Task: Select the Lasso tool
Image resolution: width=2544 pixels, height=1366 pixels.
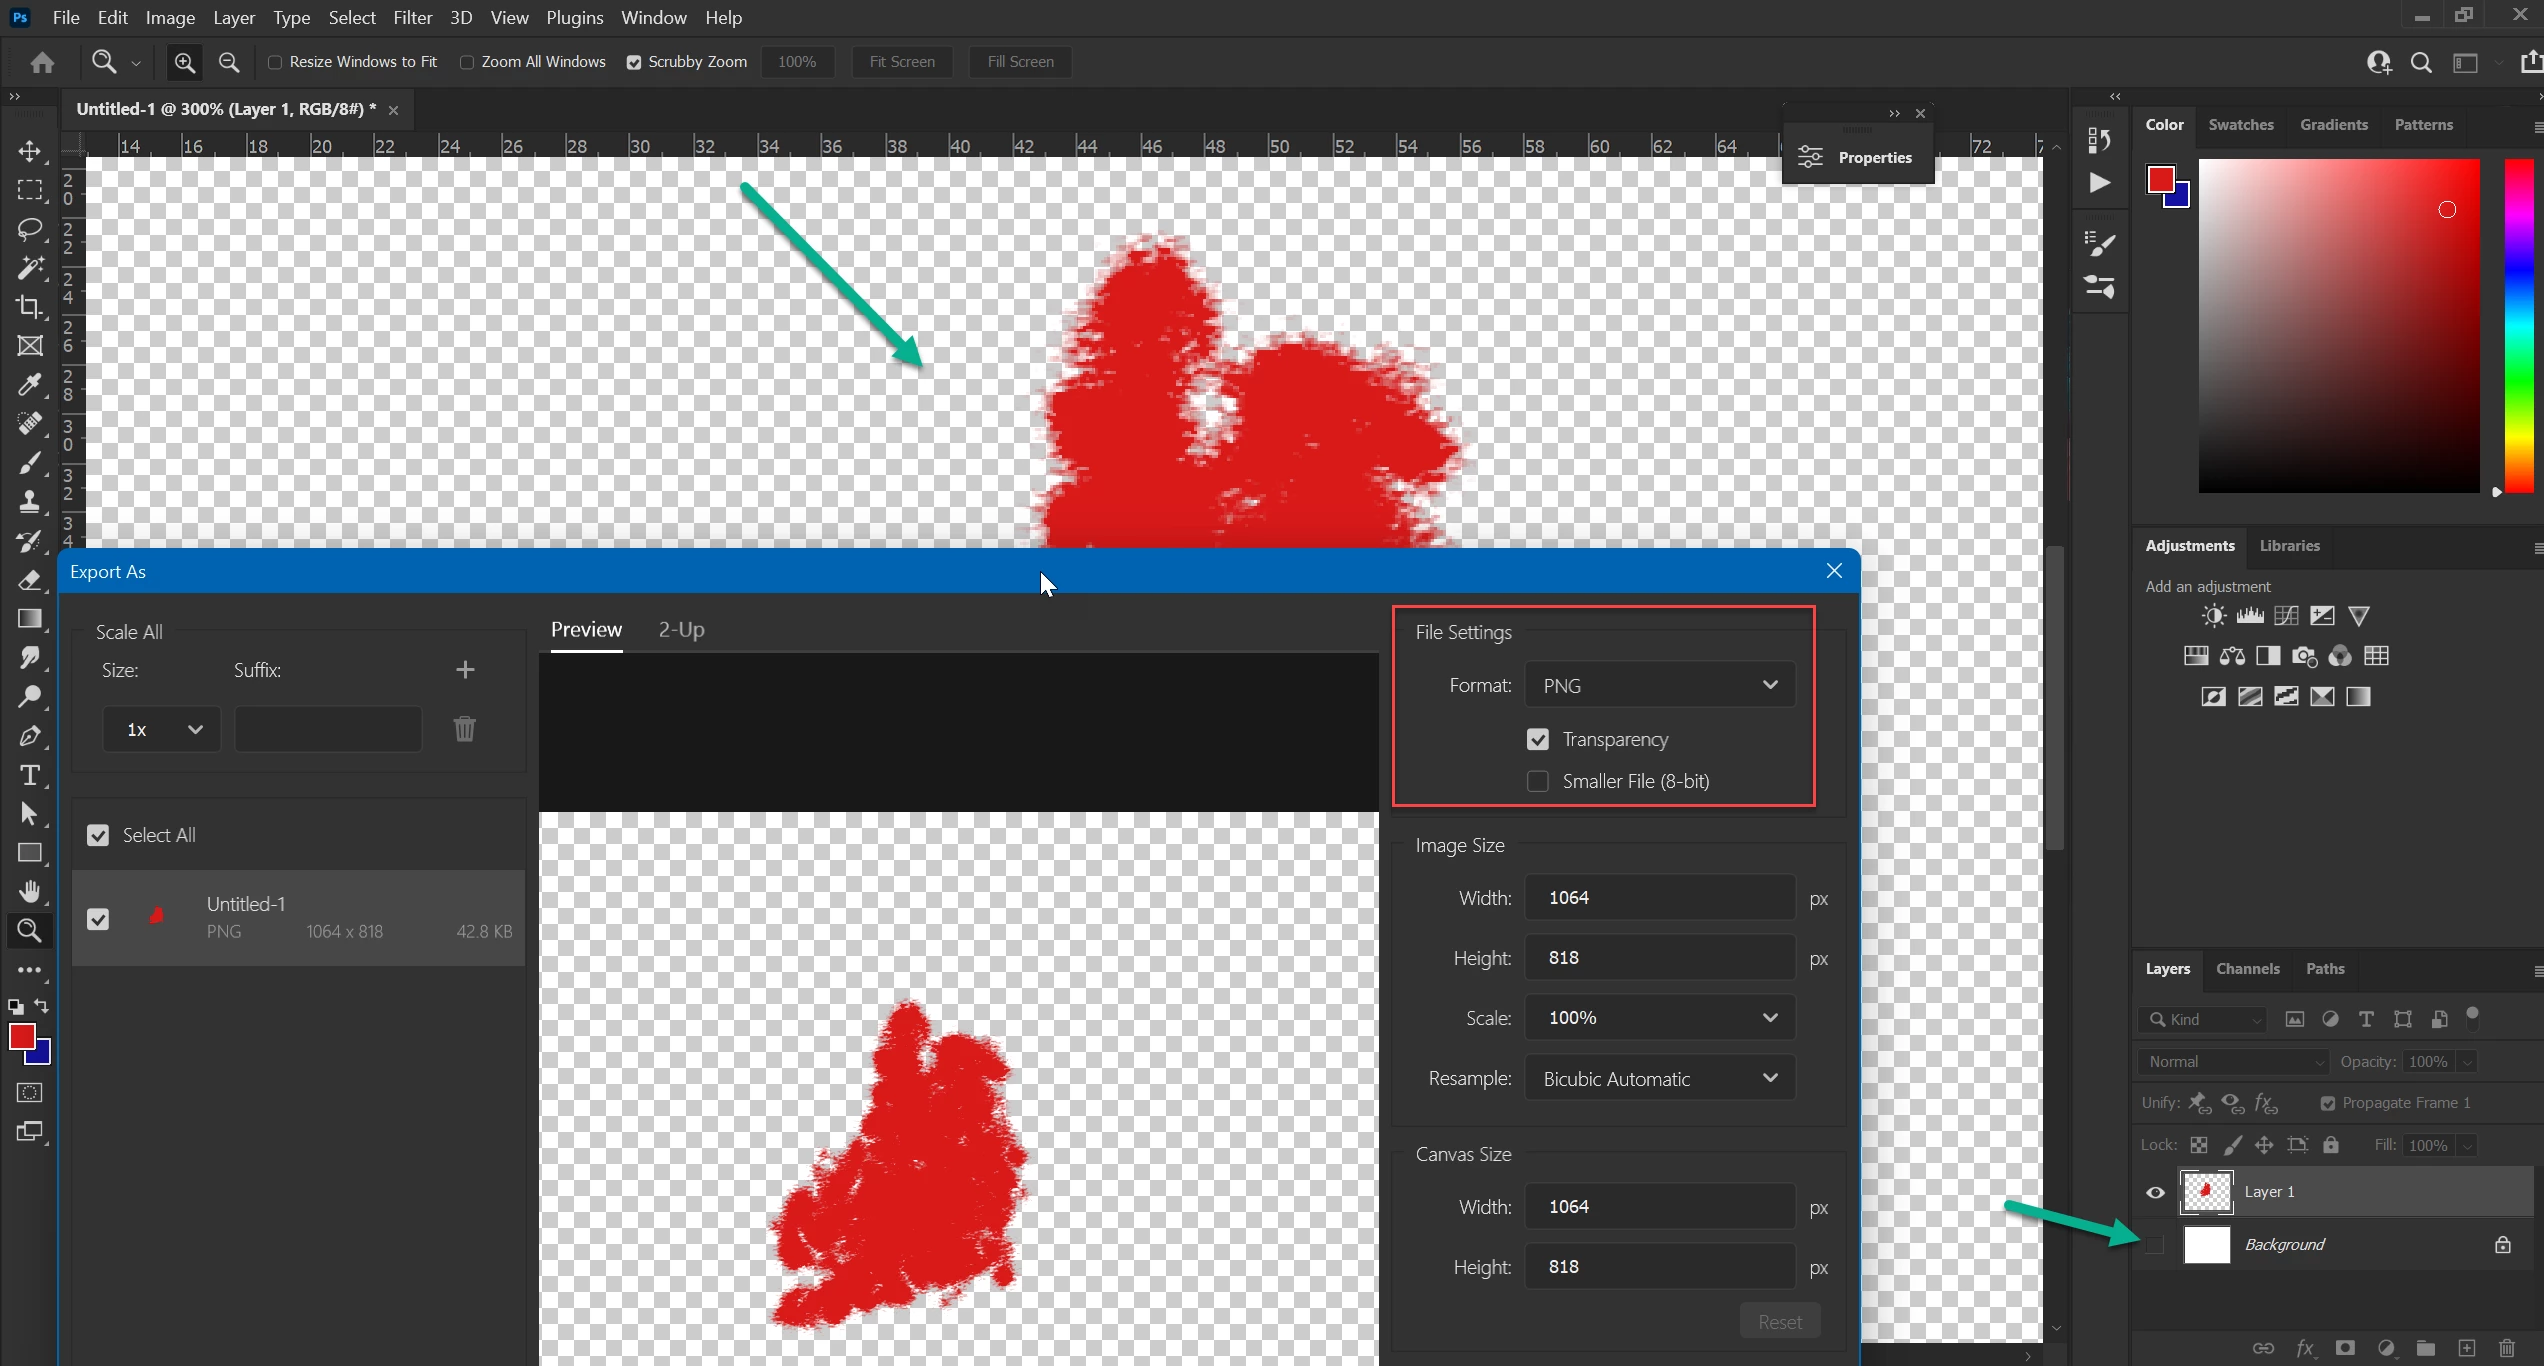Action: click(30, 229)
